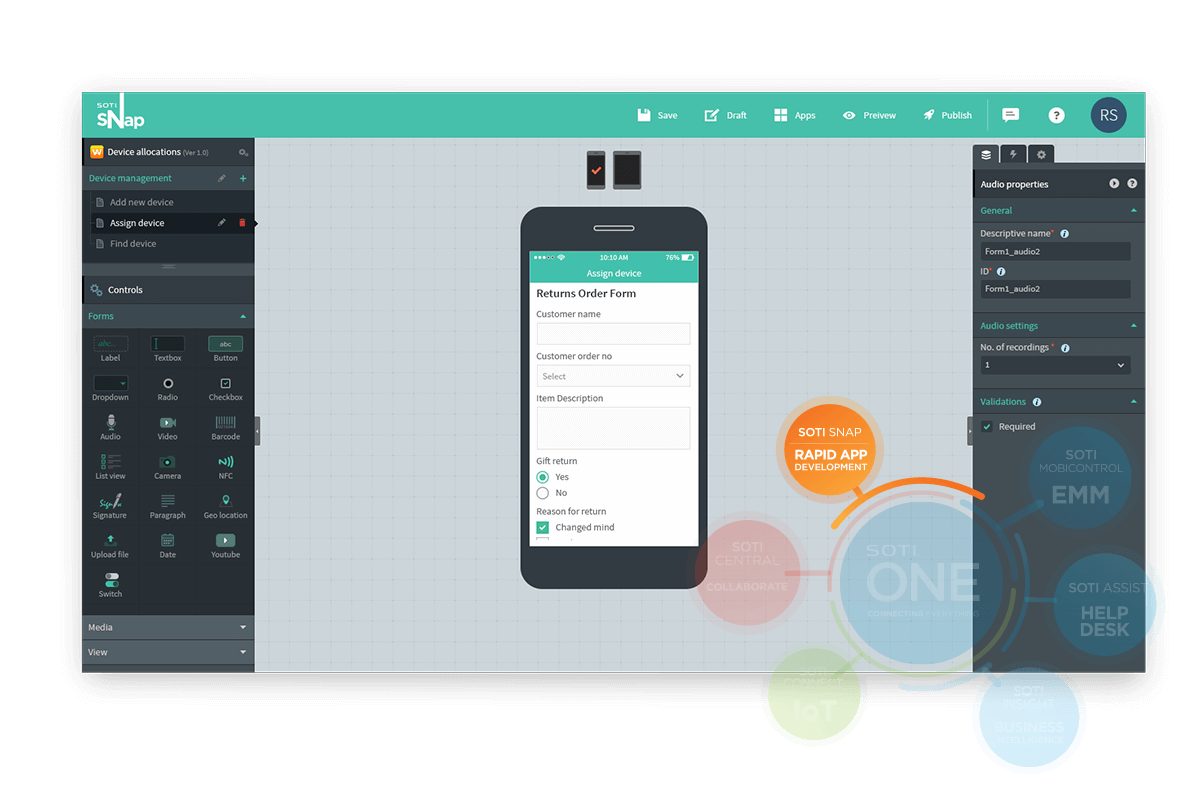Pick the Geo location control
This screenshot has height=800, width=1200.
click(x=226, y=507)
